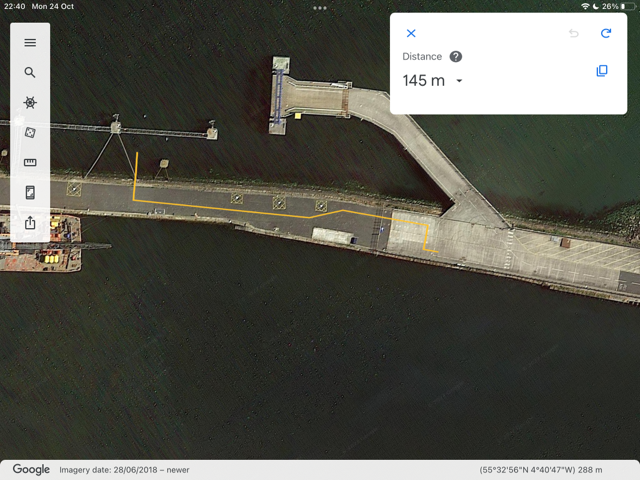Tap the battery indicator in the status bar

[625, 7]
